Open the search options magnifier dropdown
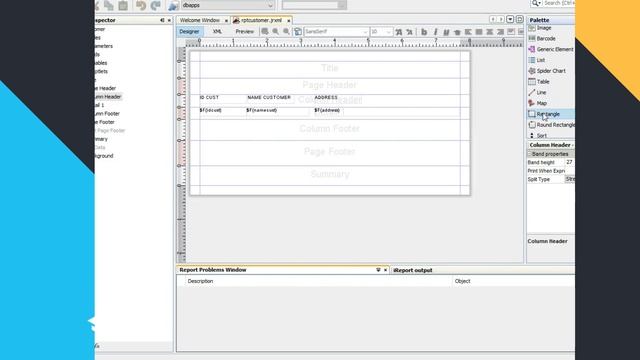This screenshot has width=640, height=360. click(536, 3)
